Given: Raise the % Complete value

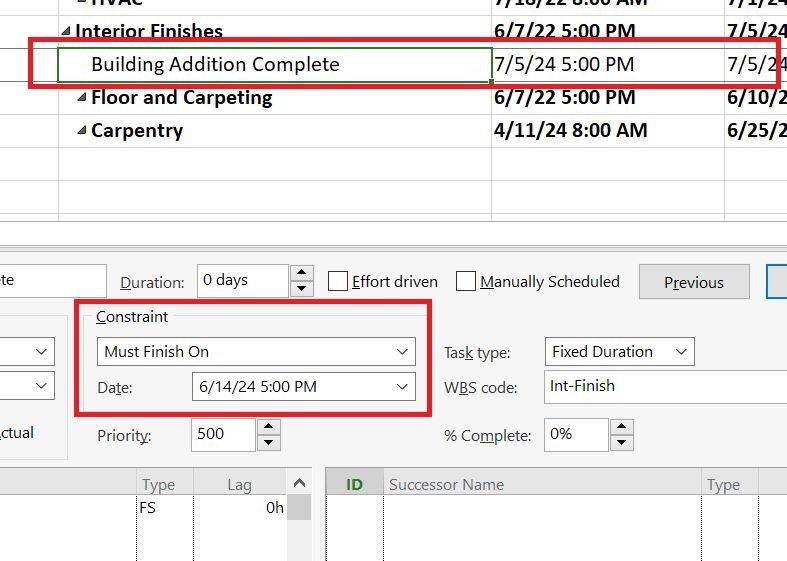Looking at the screenshot, I should coord(621,427).
